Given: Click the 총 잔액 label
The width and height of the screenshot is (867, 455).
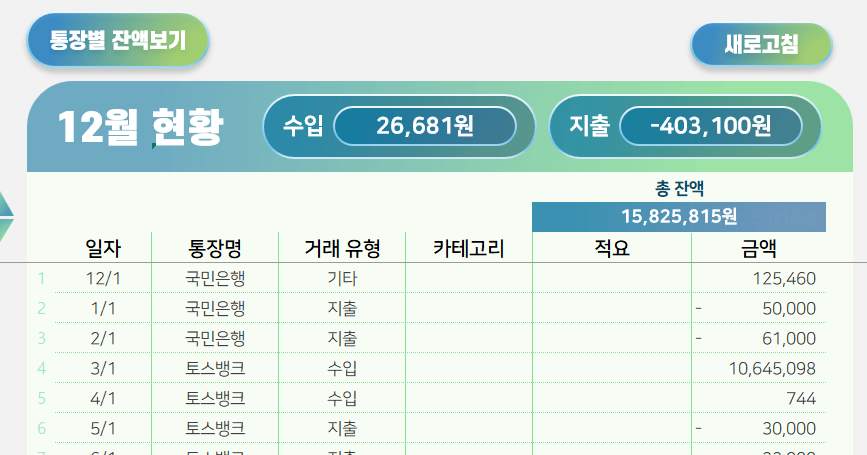Looking at the screenshot, I should [678, 188].
